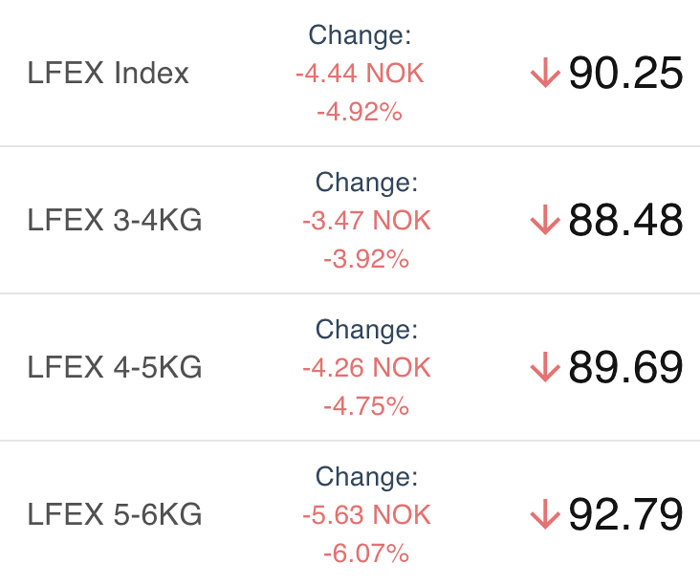Click the red down arrow next to 92.79
The height and width of the screenshot is (585, 700).
[545, 514]
